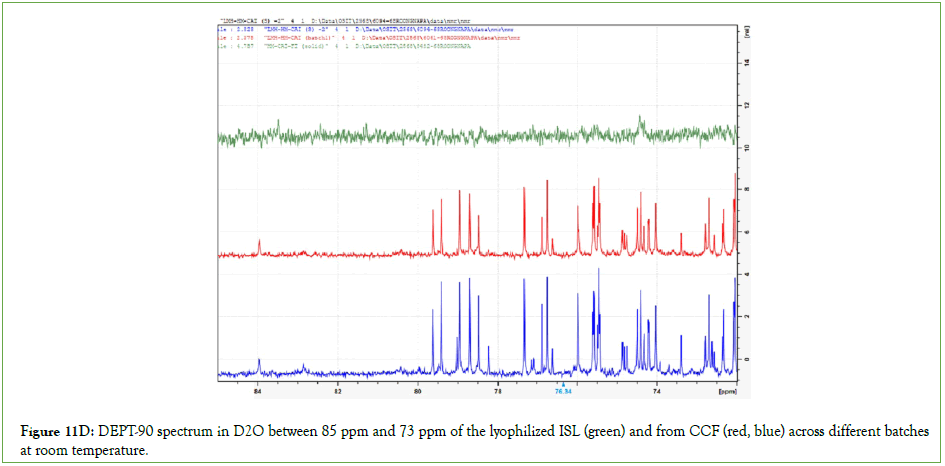Click the 78 ppm x-axis tick label
The width and height of the screenshot is (945, 466).
click(498, 391)
